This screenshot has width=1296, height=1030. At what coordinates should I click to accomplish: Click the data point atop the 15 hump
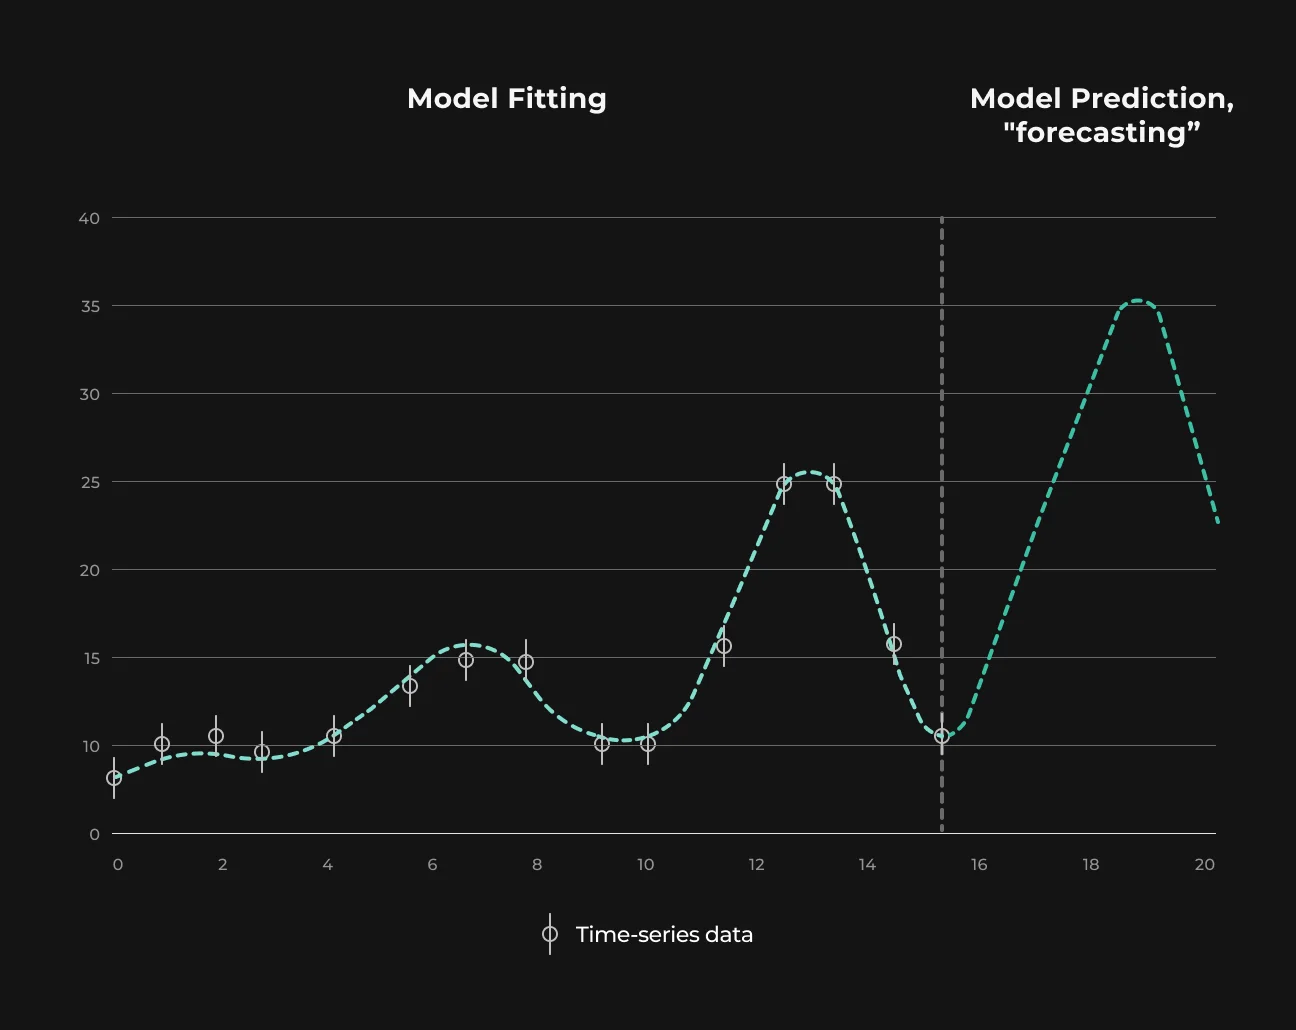coord(466,660)
